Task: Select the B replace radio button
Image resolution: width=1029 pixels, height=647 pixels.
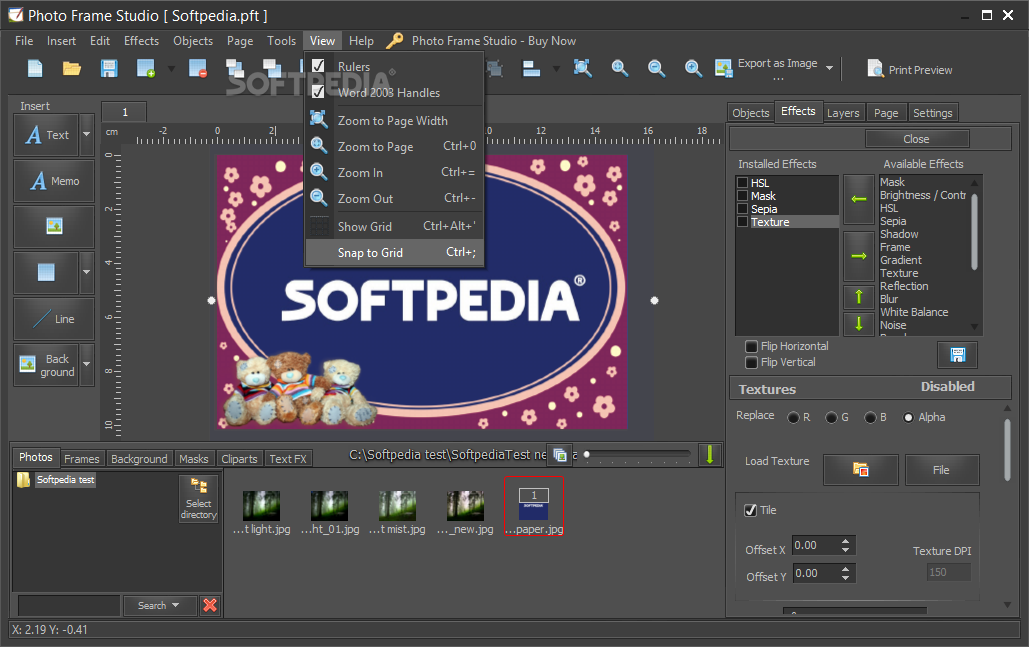Action: click(870, 417)
